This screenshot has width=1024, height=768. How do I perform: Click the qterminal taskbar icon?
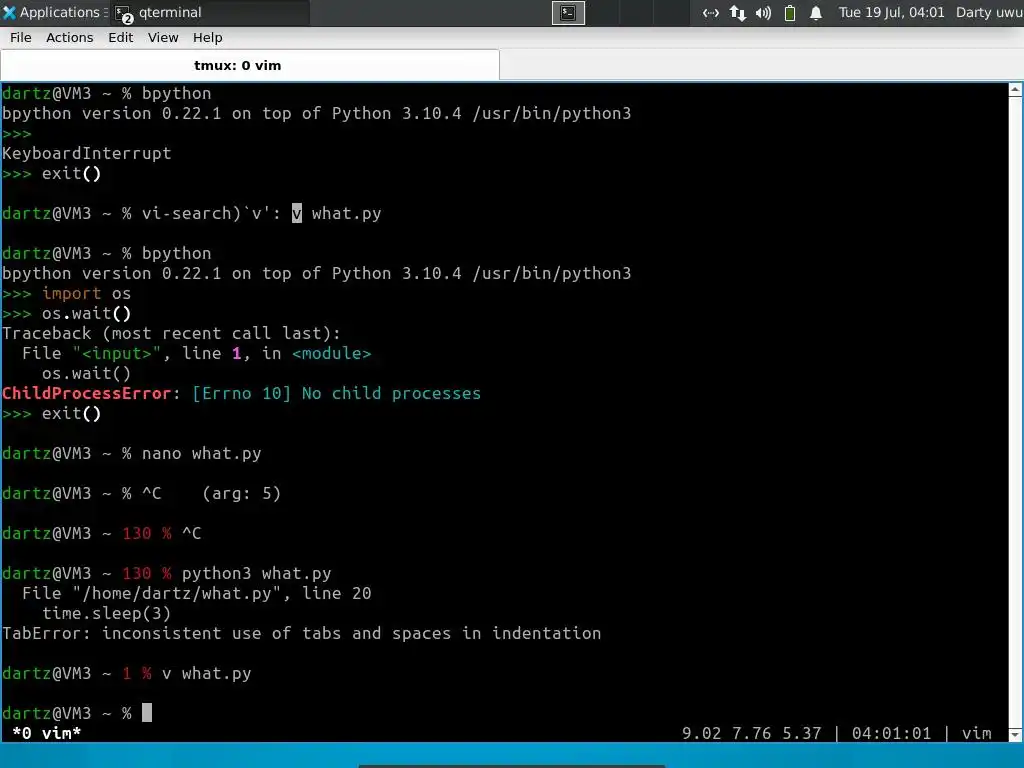(124, 13)
